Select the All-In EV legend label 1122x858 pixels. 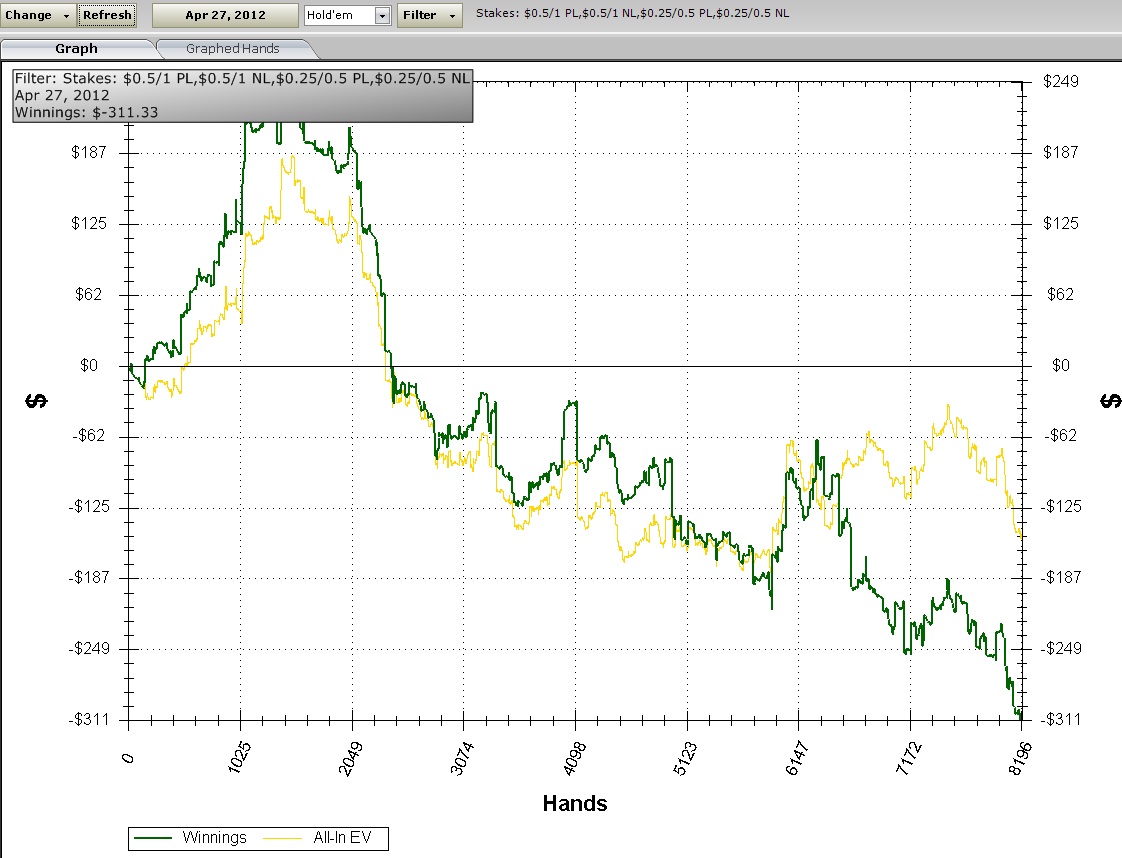[345, 838]
